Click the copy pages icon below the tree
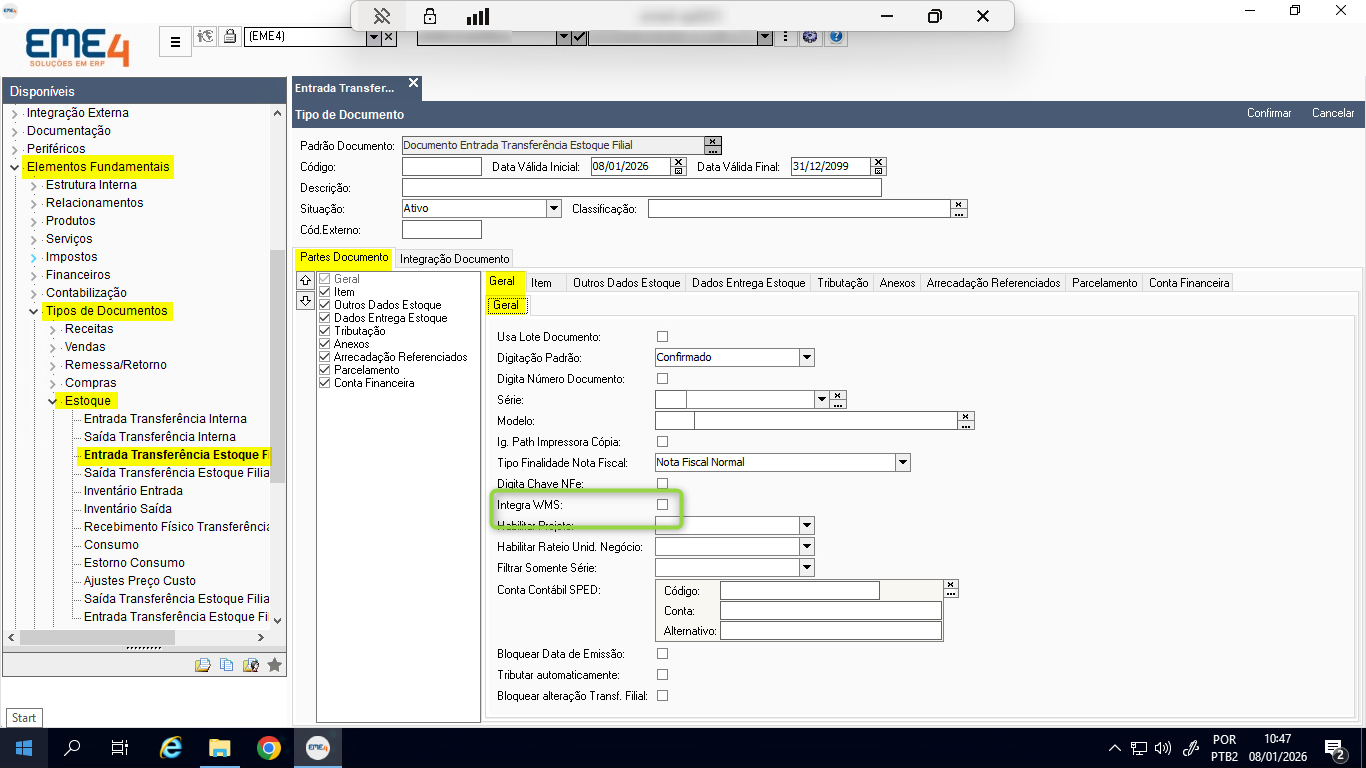 [x=226, y=664]
